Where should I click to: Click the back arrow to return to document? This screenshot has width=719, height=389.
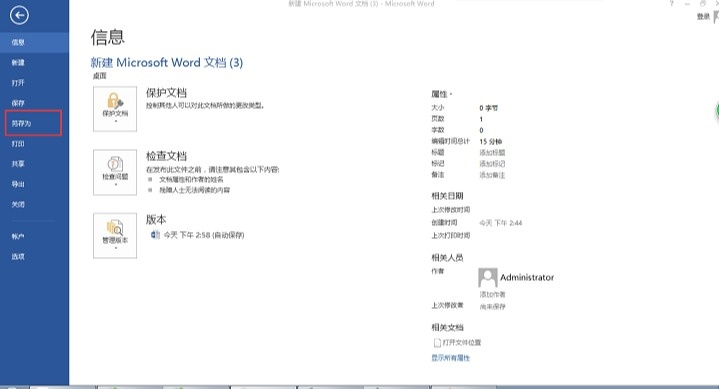[x=19, y=16]
